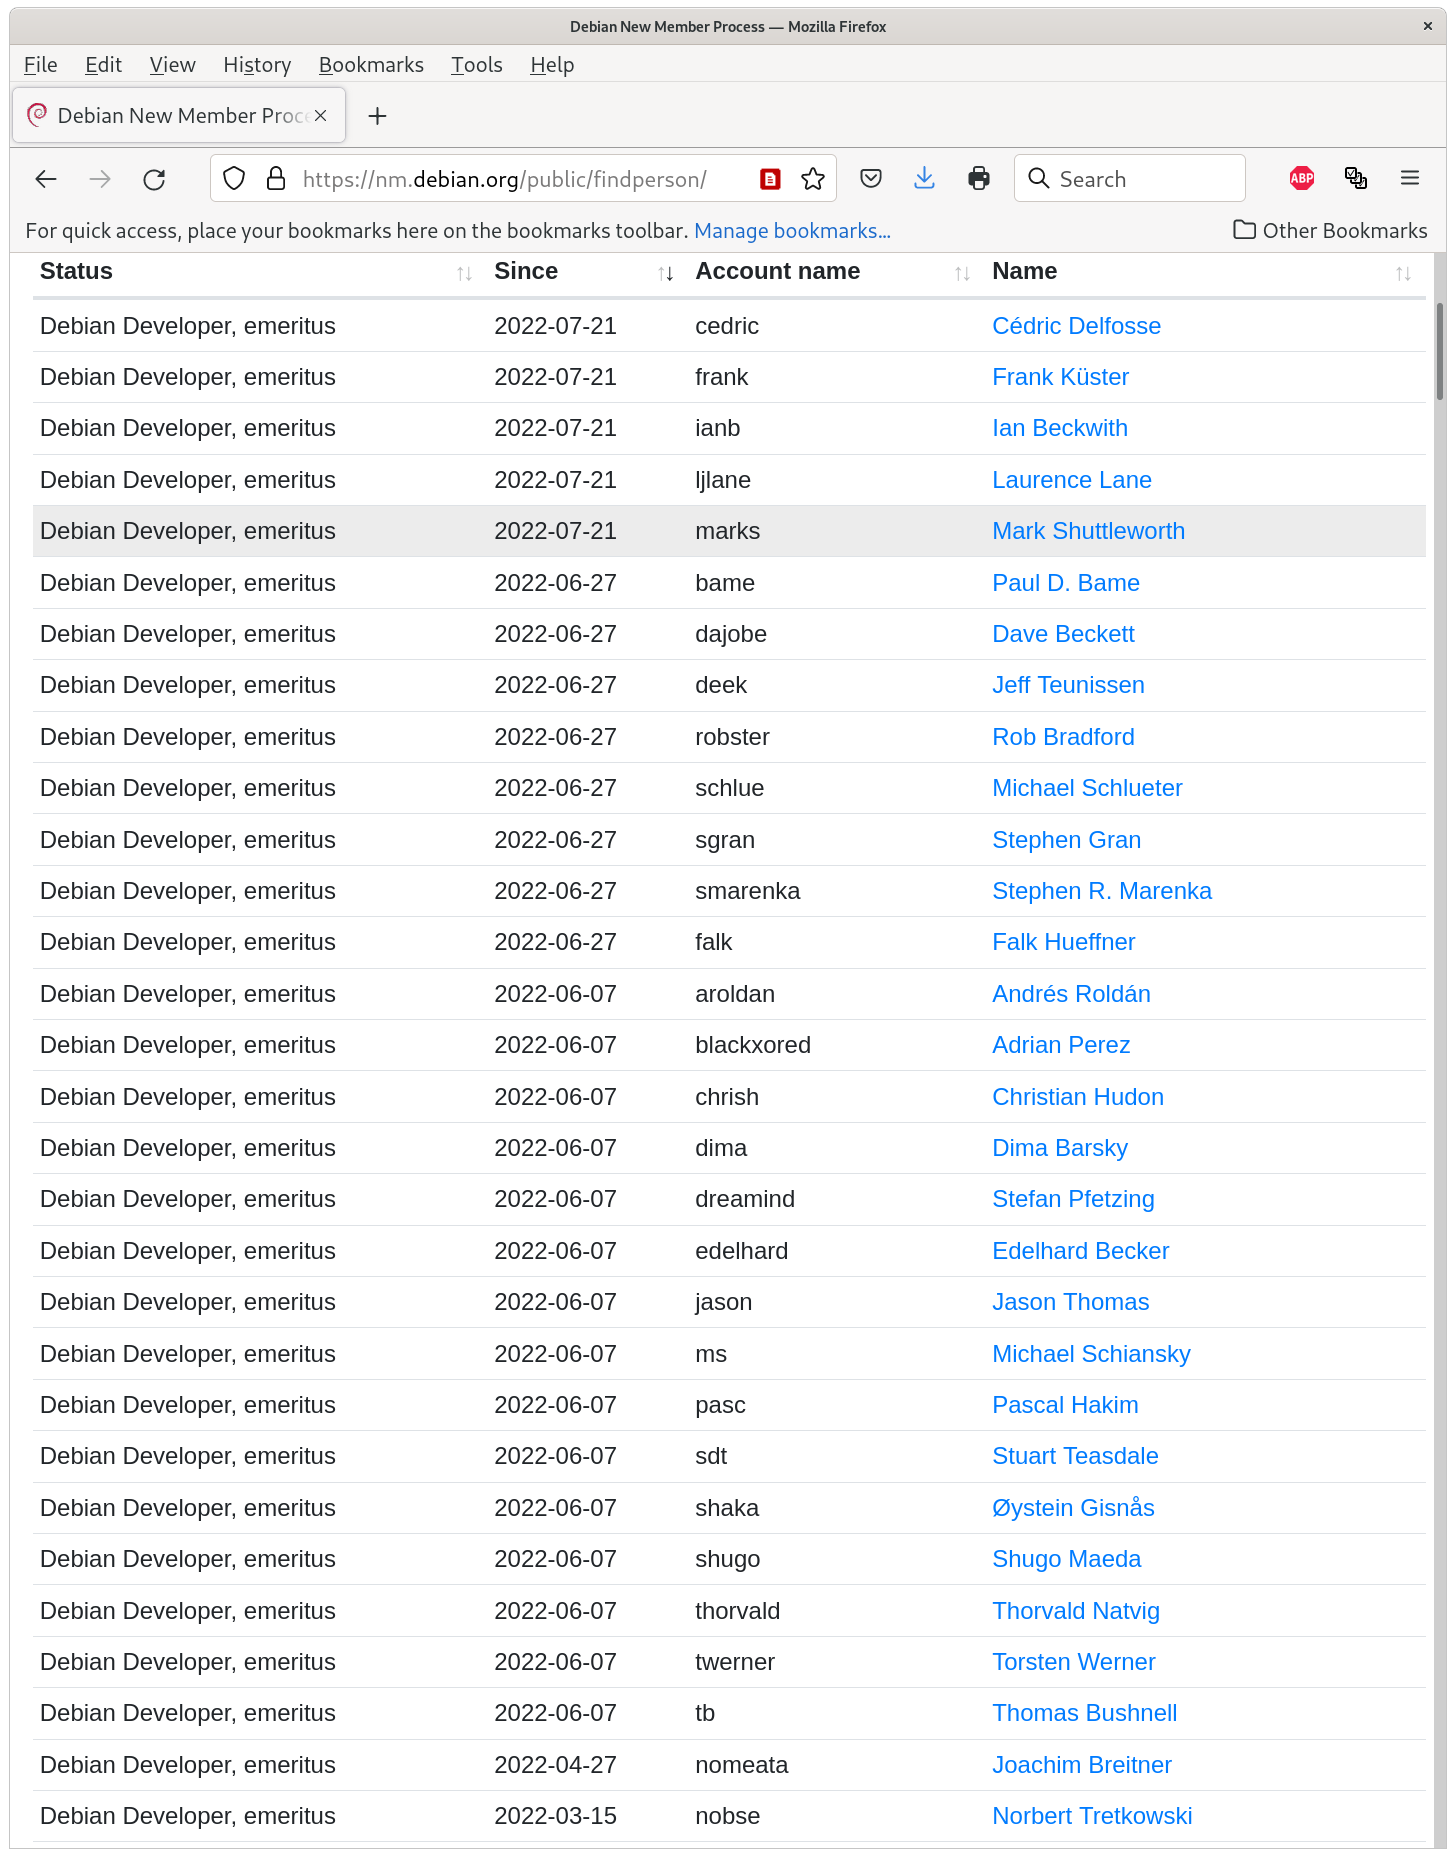Open the History menu
This screenshot has height=1858, width=1456.
(257, 65)
